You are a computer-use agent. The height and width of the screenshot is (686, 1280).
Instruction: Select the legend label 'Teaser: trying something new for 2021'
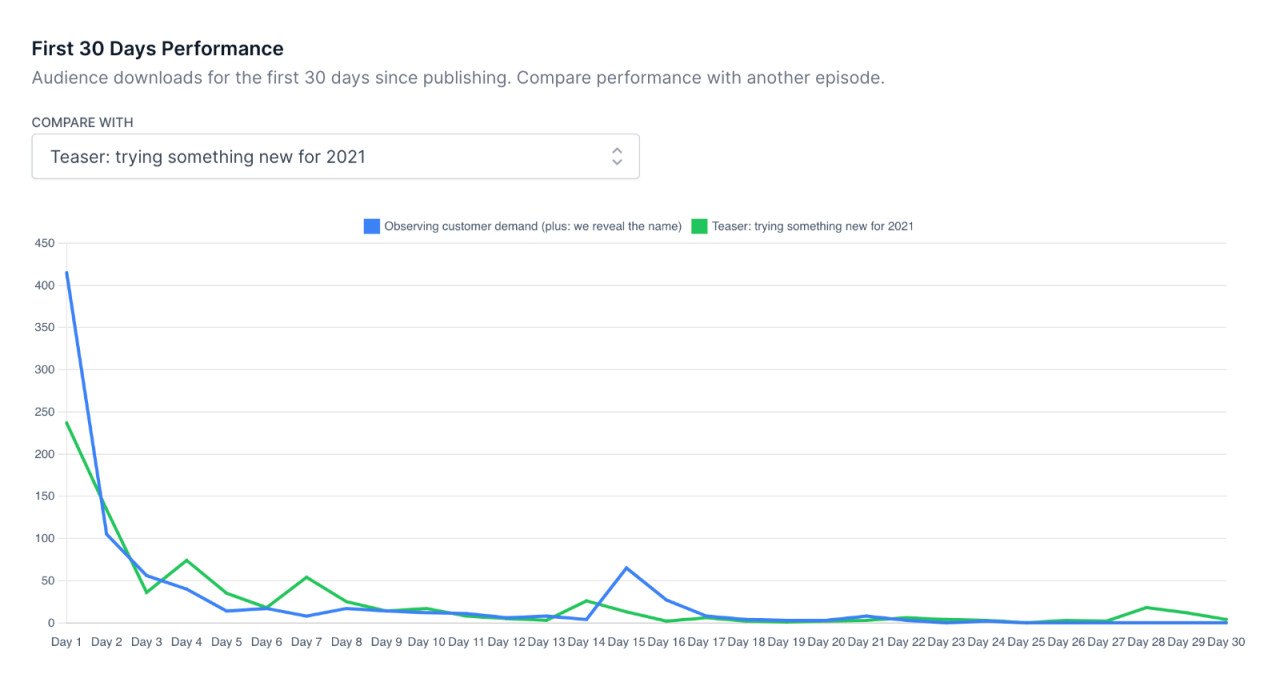pyautogui.click(x=815, y=226)
